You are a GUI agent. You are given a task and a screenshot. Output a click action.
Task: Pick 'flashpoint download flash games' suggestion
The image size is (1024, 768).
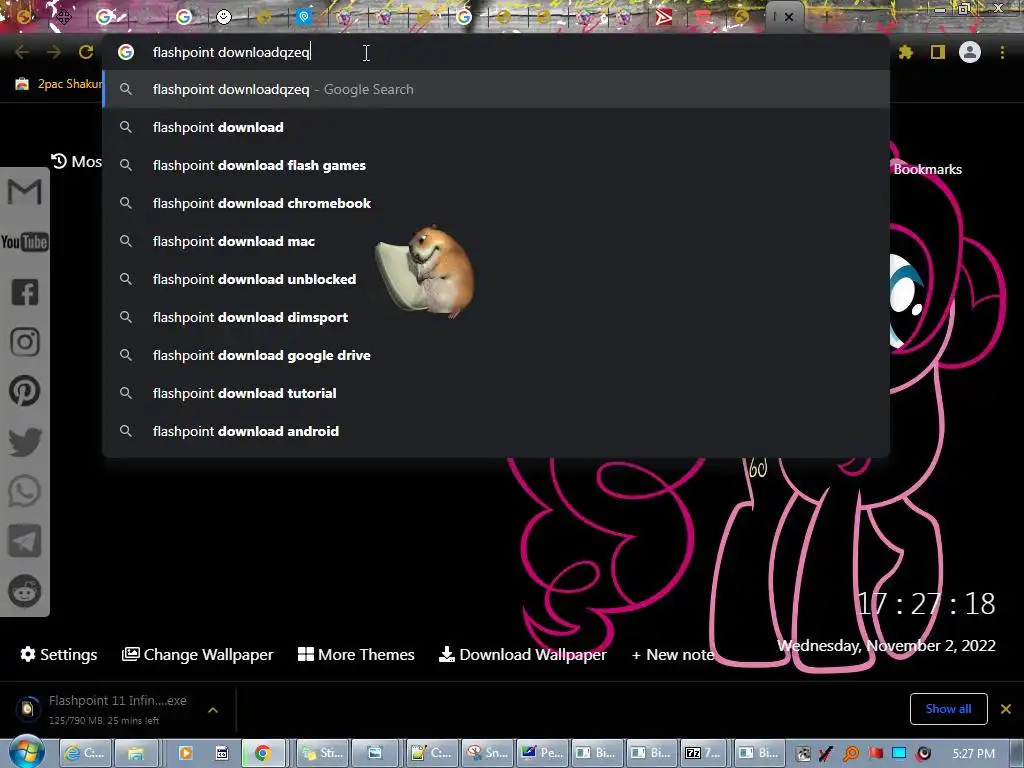pos(496,165)
